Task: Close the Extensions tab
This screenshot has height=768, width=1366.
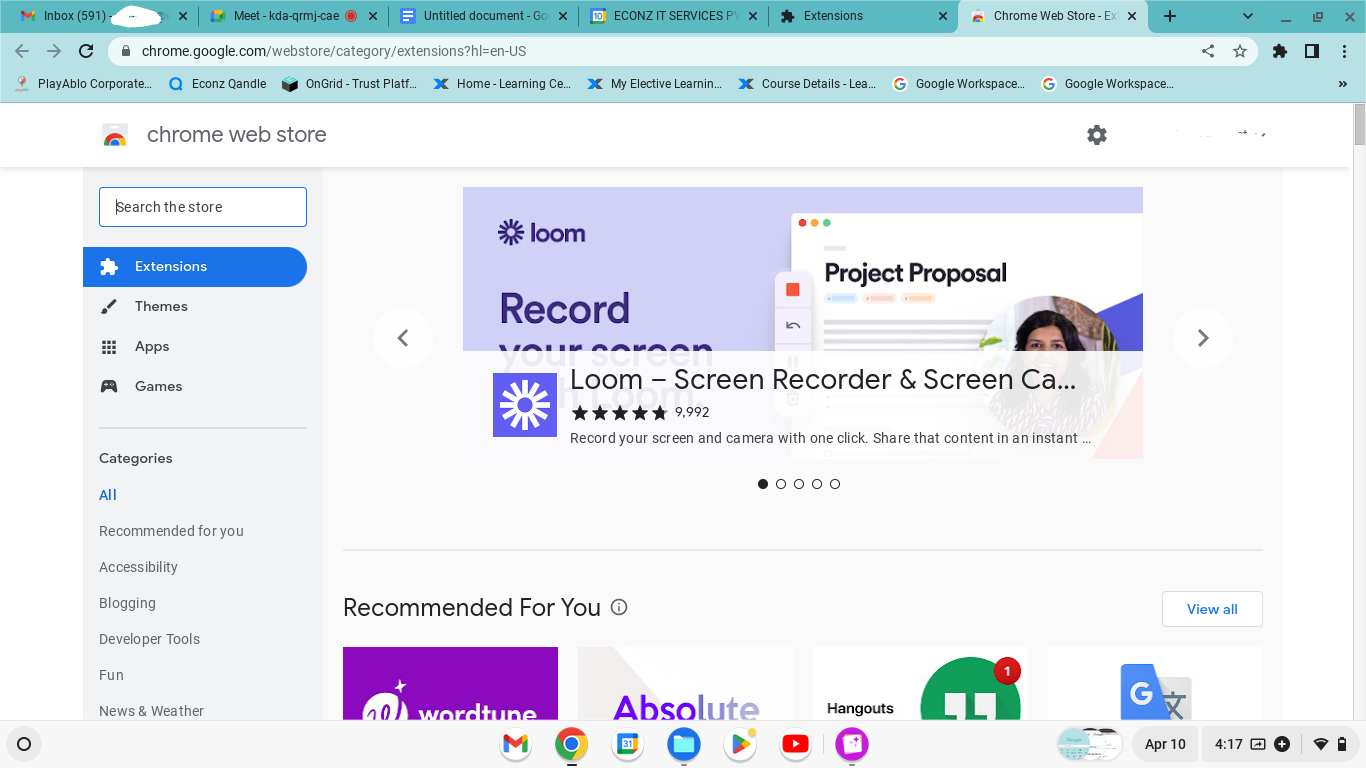Action: tap(943, 16)
